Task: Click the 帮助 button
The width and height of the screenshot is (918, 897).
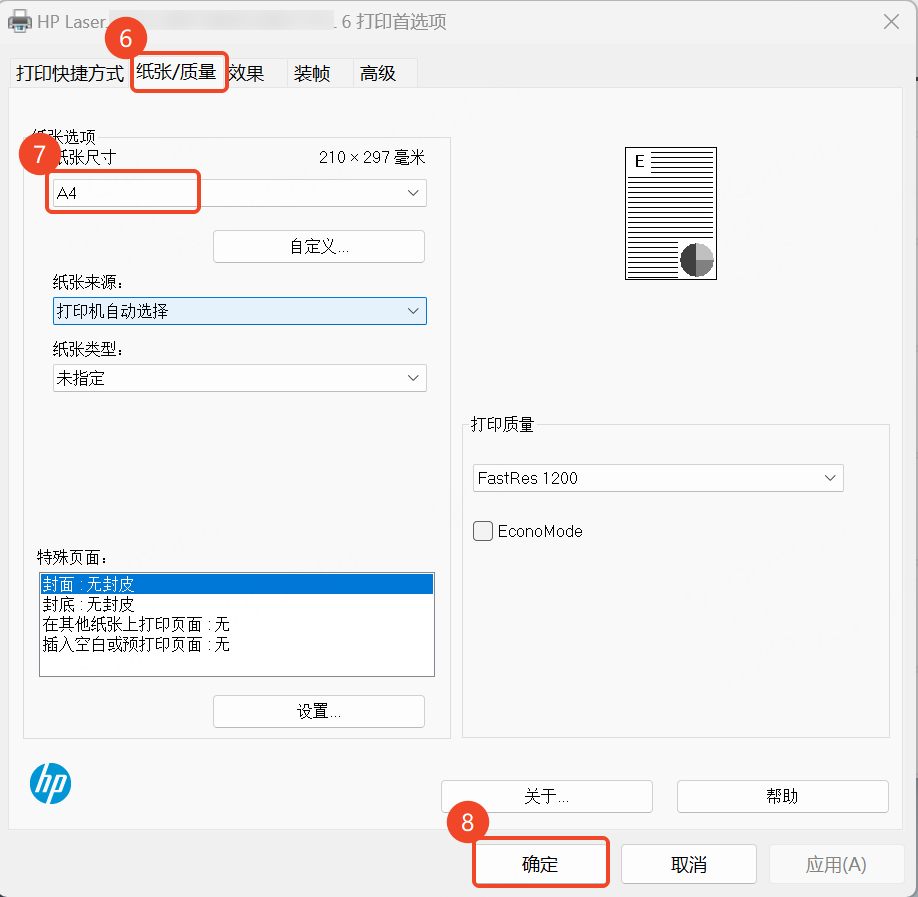Action: (x=783, y=796)
